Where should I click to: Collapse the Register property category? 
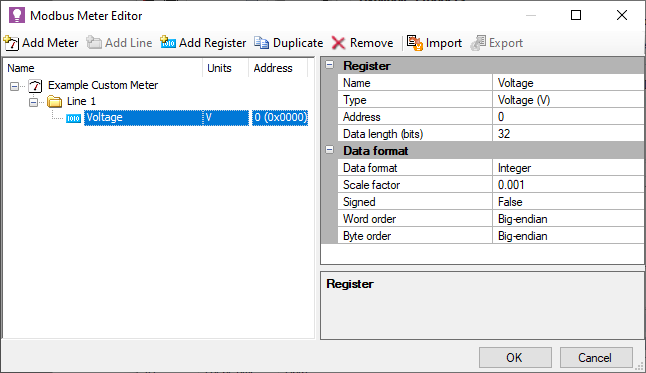click(330, 65)
